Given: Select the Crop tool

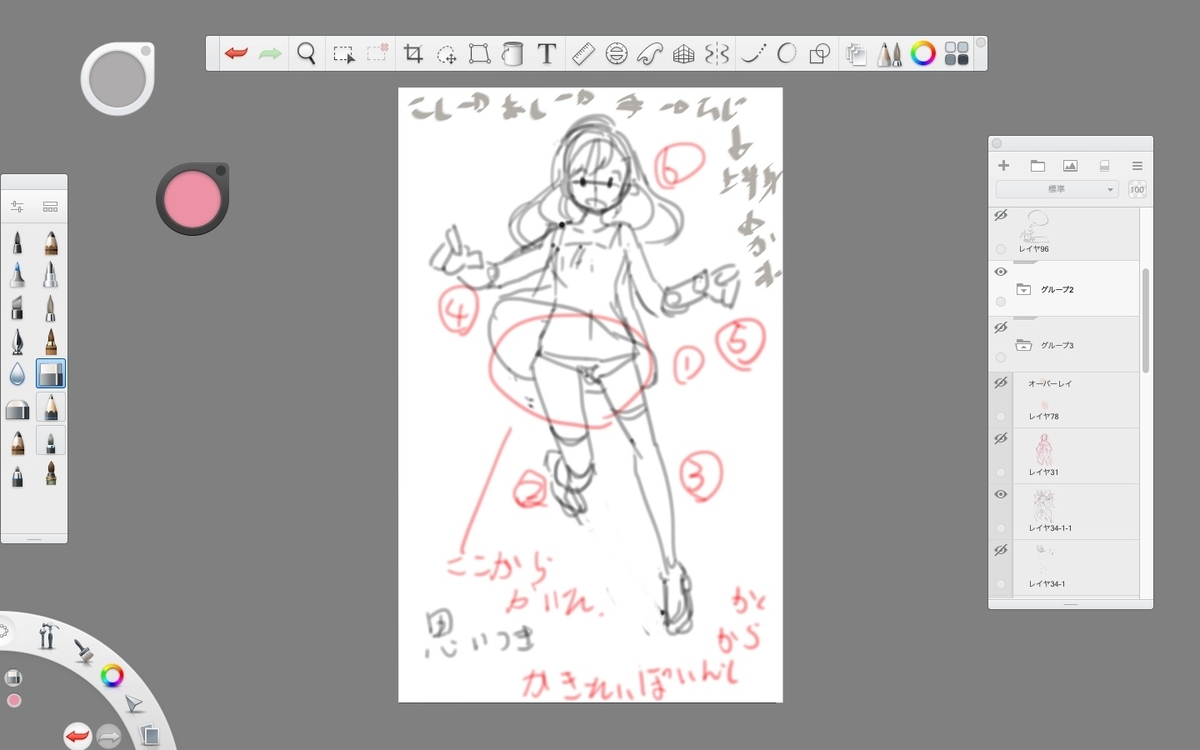Looking at the screenshot, I should pos(413,54).
